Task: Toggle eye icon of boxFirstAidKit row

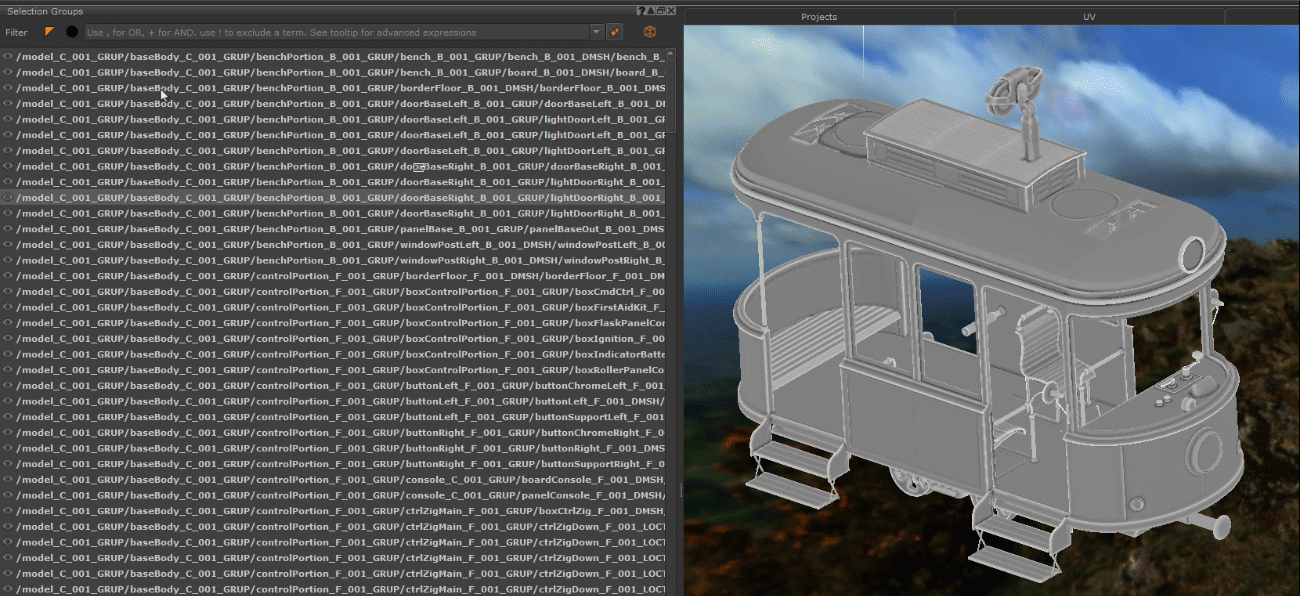Action: click(8, 308)
